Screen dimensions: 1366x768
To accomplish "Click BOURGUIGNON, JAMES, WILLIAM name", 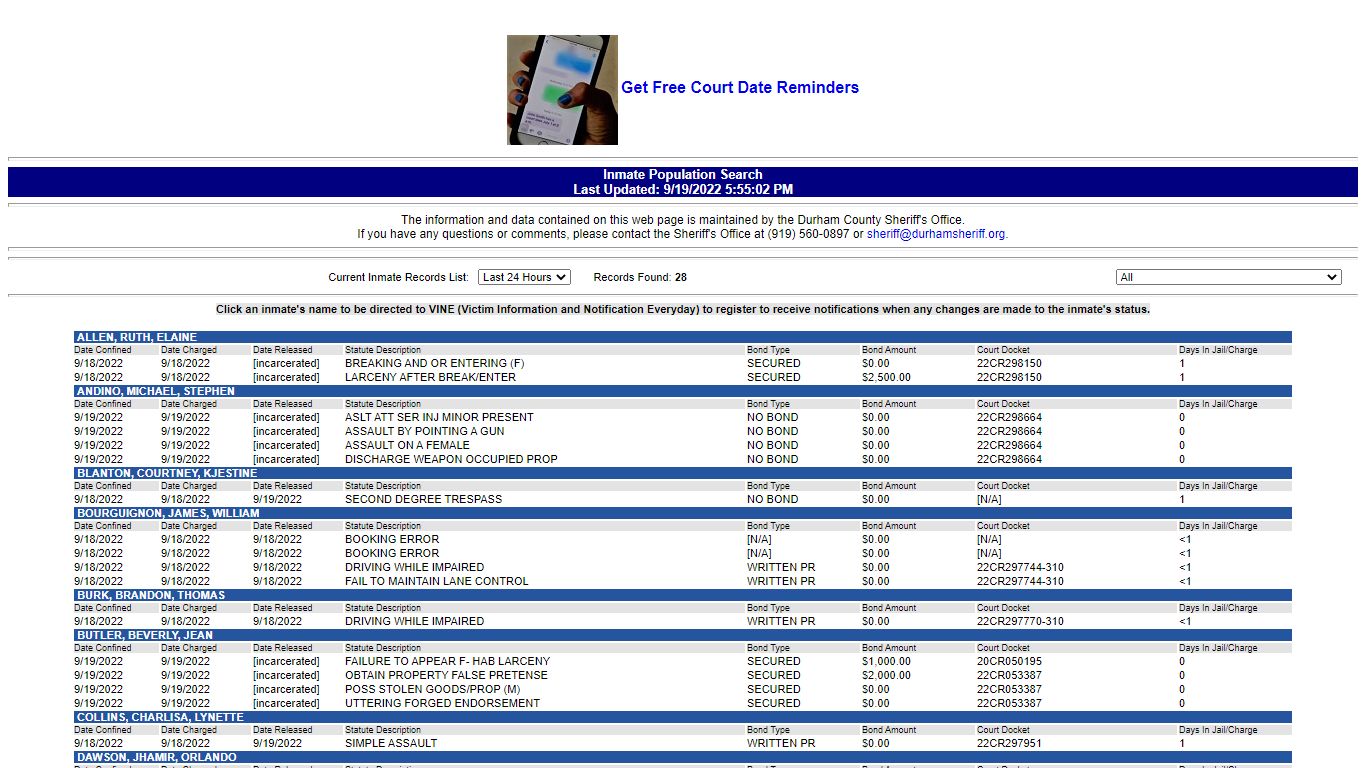I will (168, 513).
